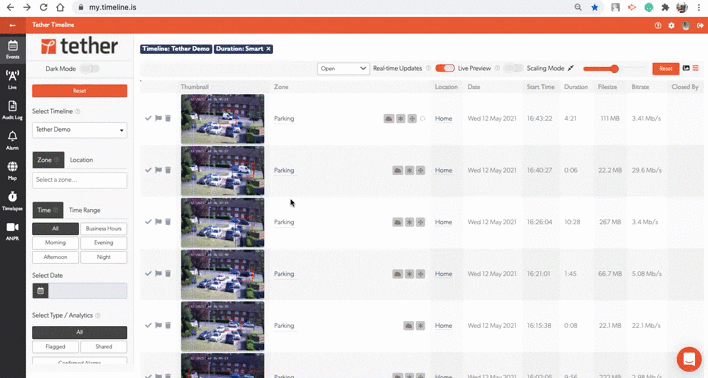Switch to list view icon
The image size is (708, 378).
click(695, 68)
